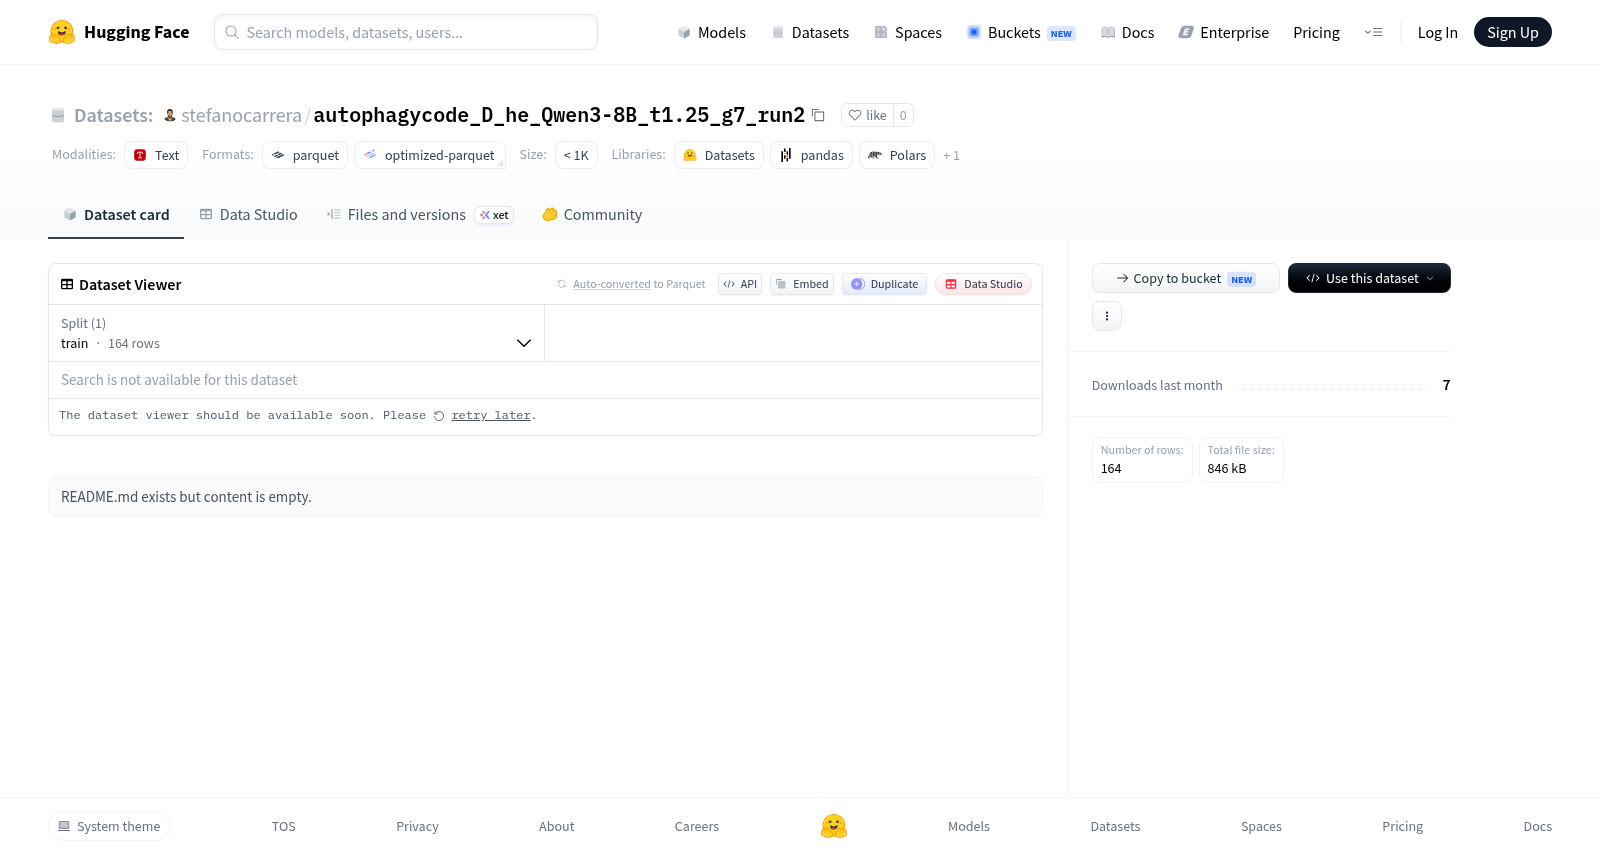Select the Text modality tag

point(156,155)
